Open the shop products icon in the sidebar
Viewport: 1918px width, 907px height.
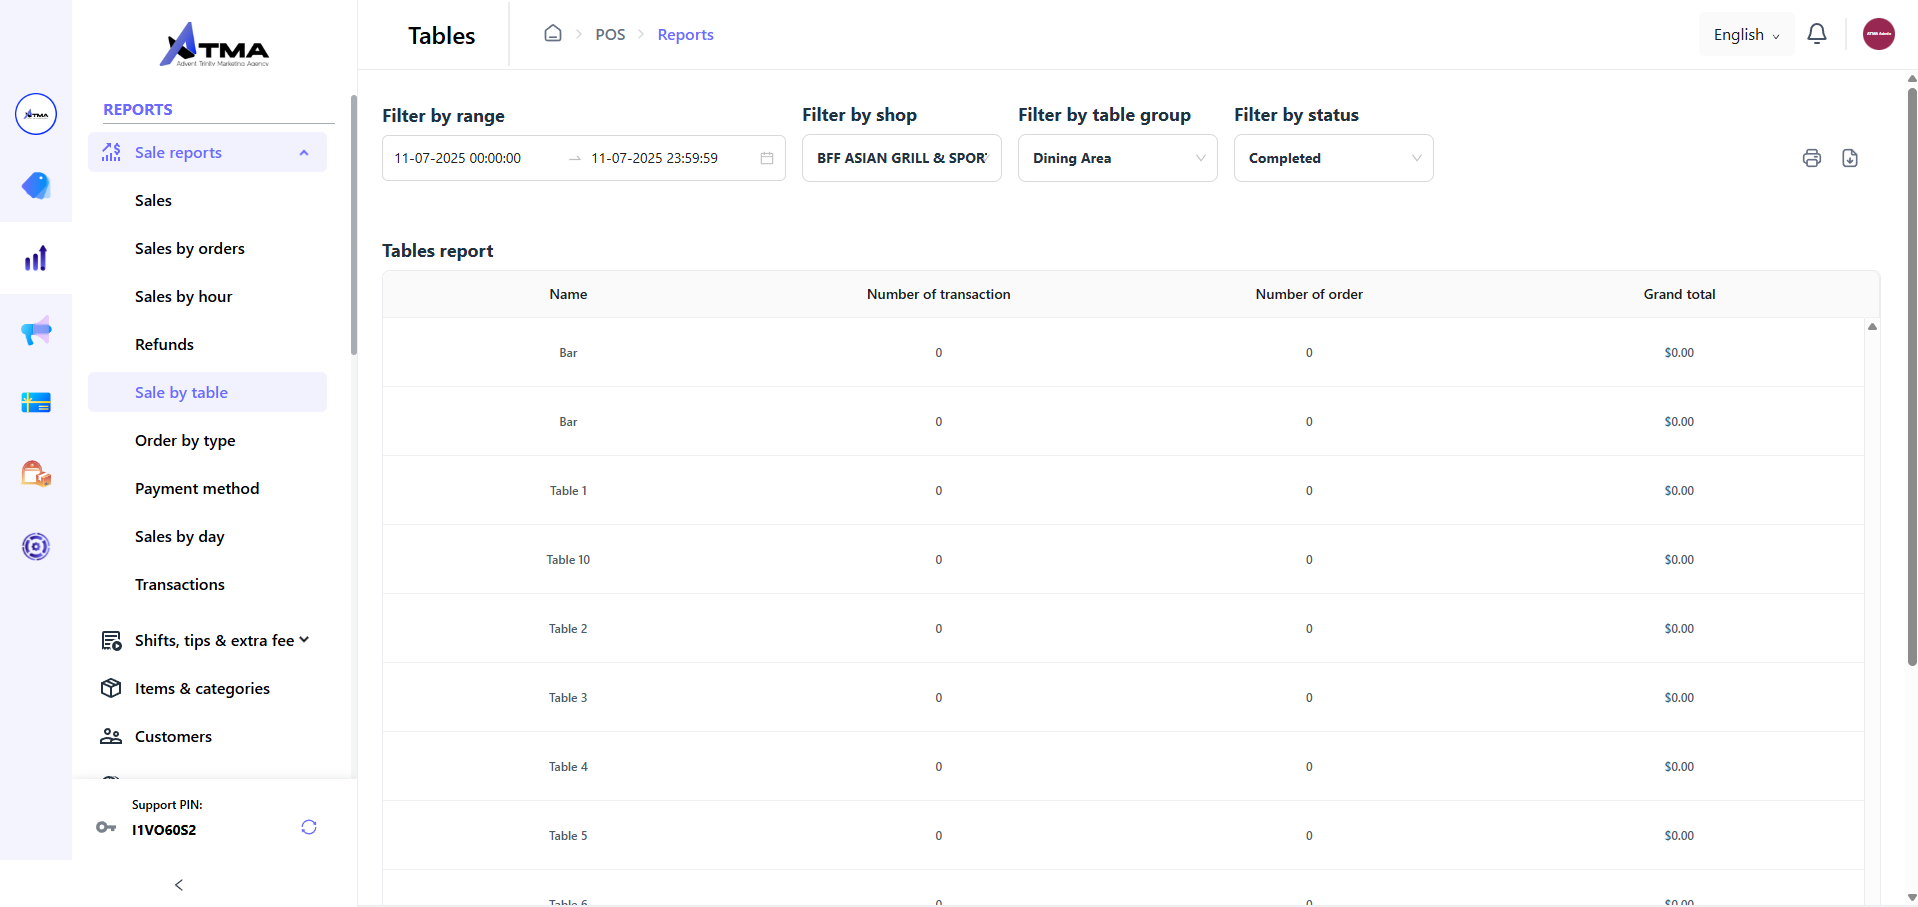(36, 473)
